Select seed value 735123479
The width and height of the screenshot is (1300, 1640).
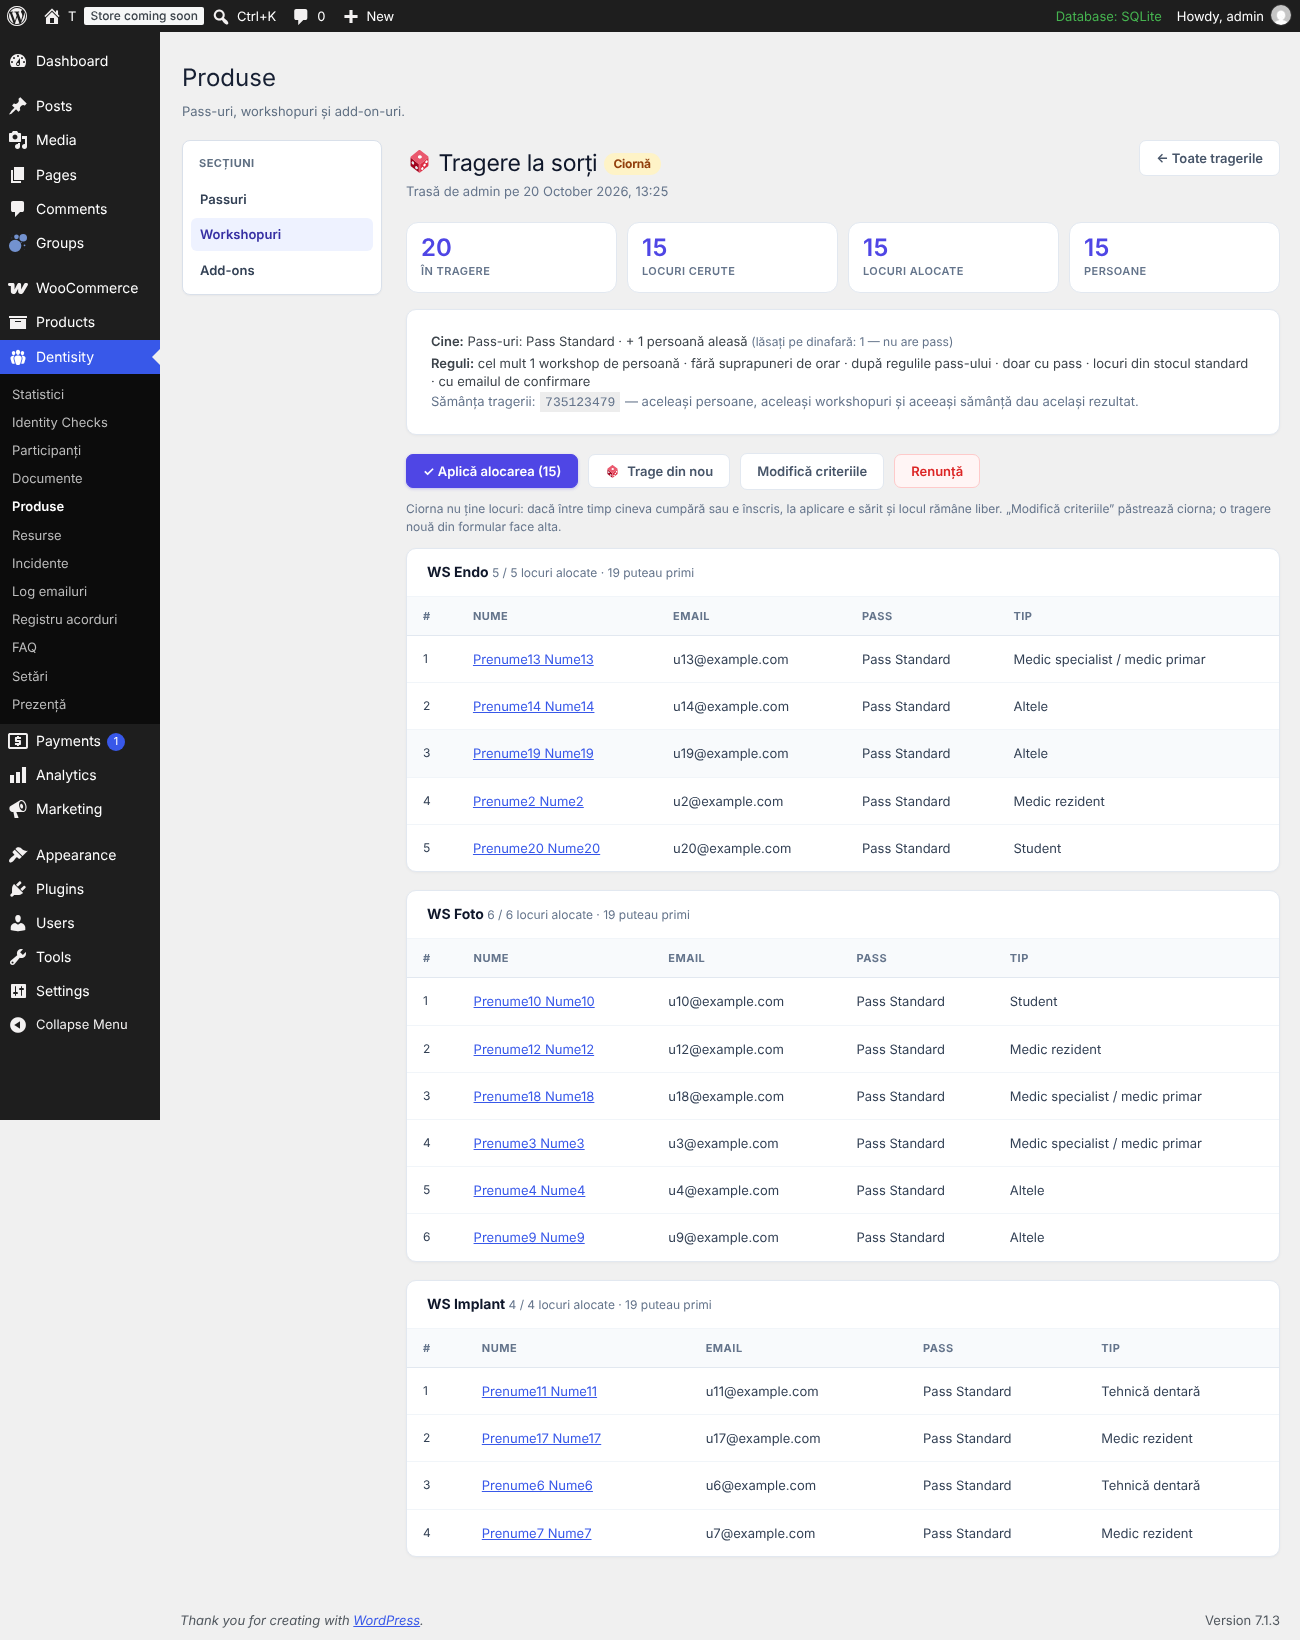point(580,402)
